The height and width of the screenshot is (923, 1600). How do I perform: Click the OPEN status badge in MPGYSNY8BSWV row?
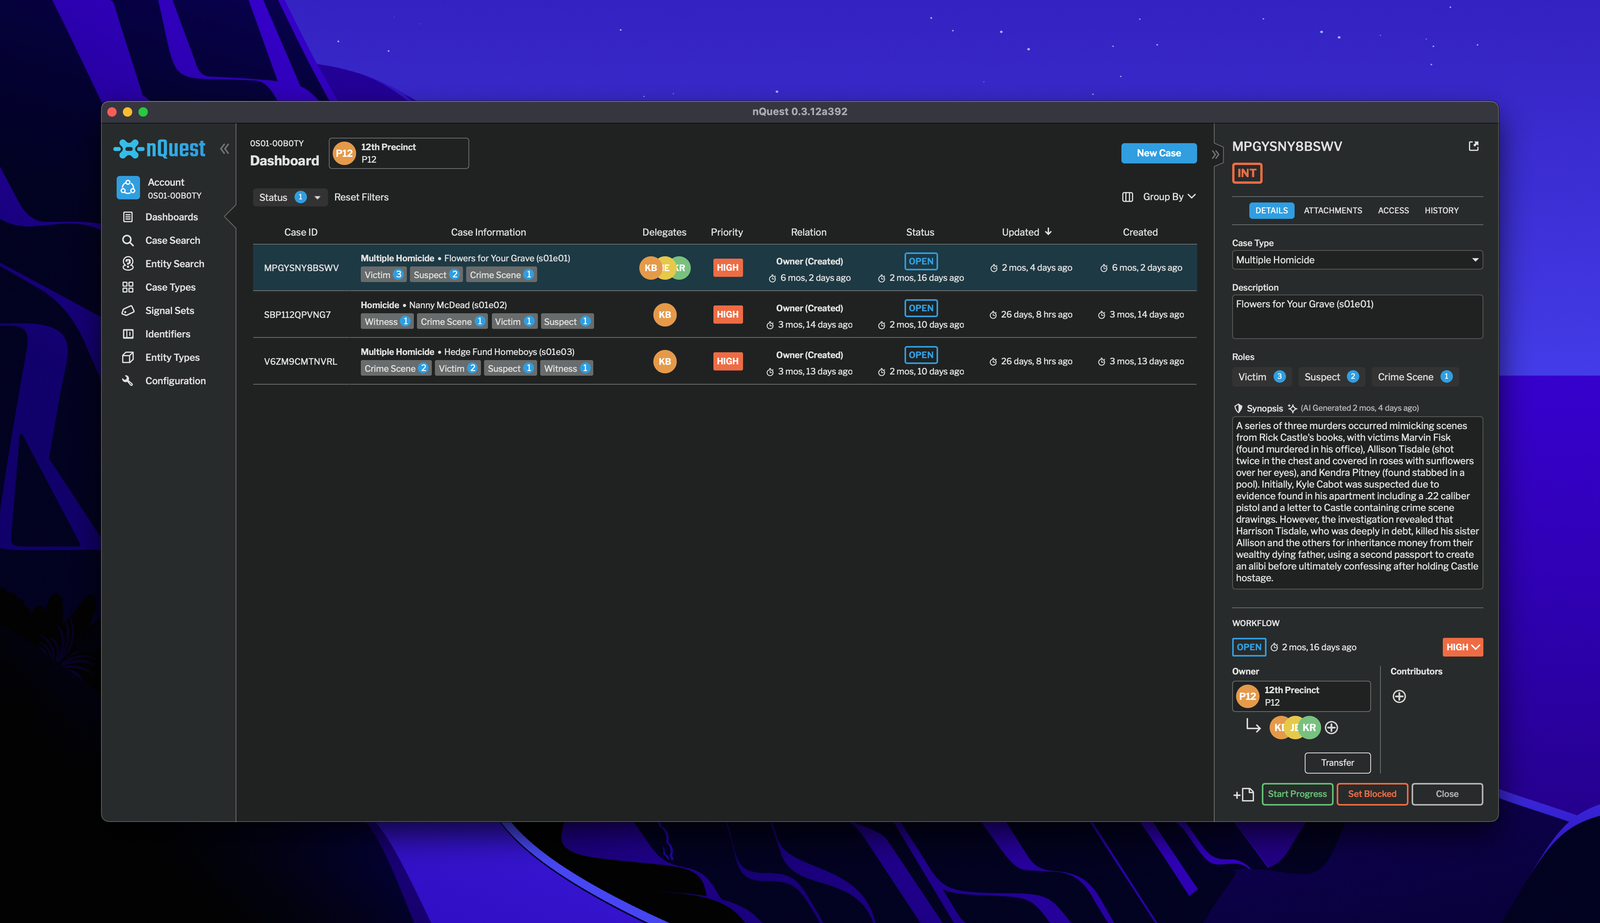[921, 261]
